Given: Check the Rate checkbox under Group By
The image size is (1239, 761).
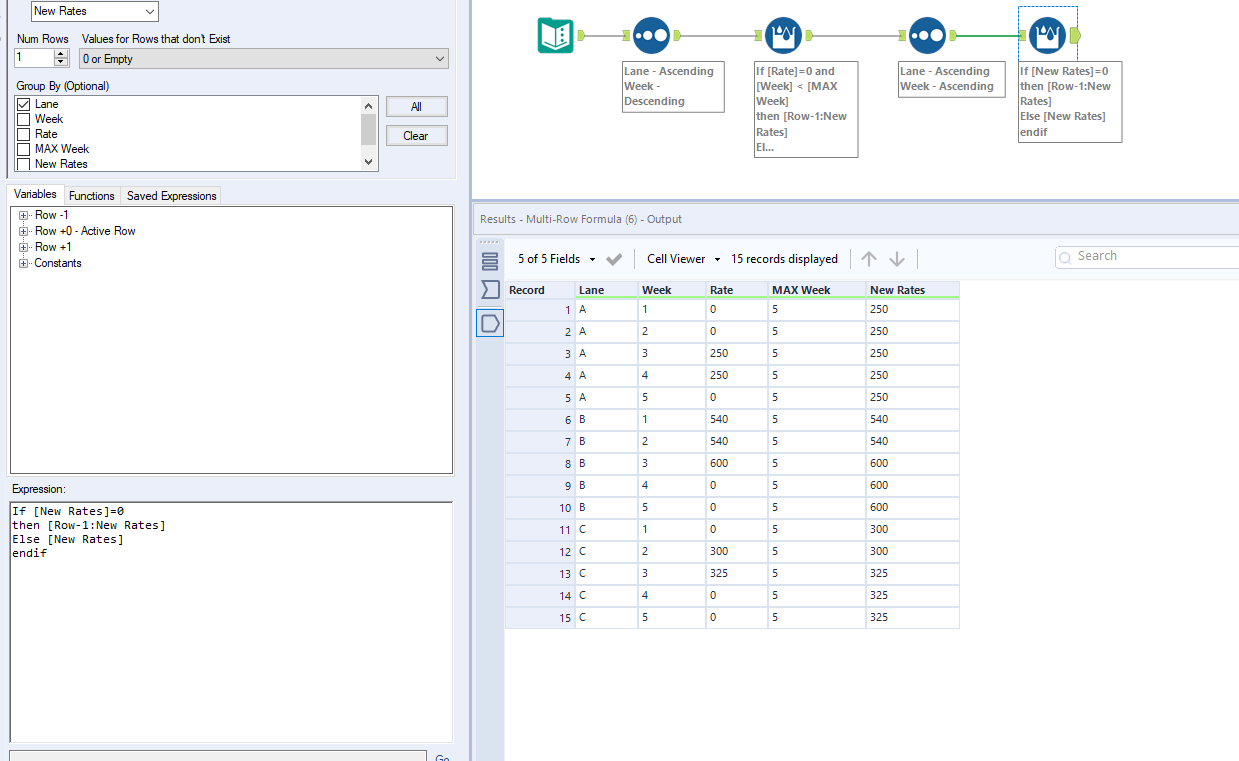Looking at the screenshot, I should point(23,133).
